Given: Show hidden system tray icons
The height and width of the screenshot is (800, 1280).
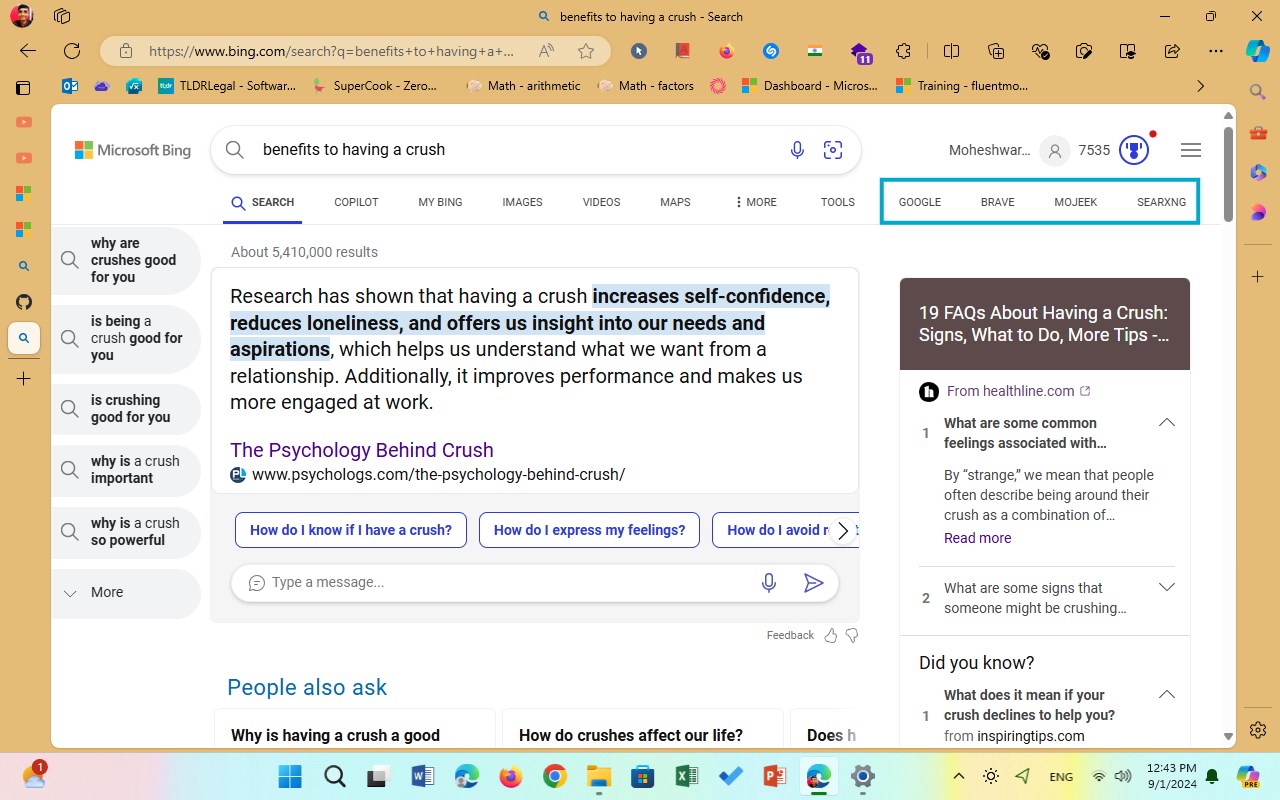Looking at the screenshot, I should coord(958,776).
